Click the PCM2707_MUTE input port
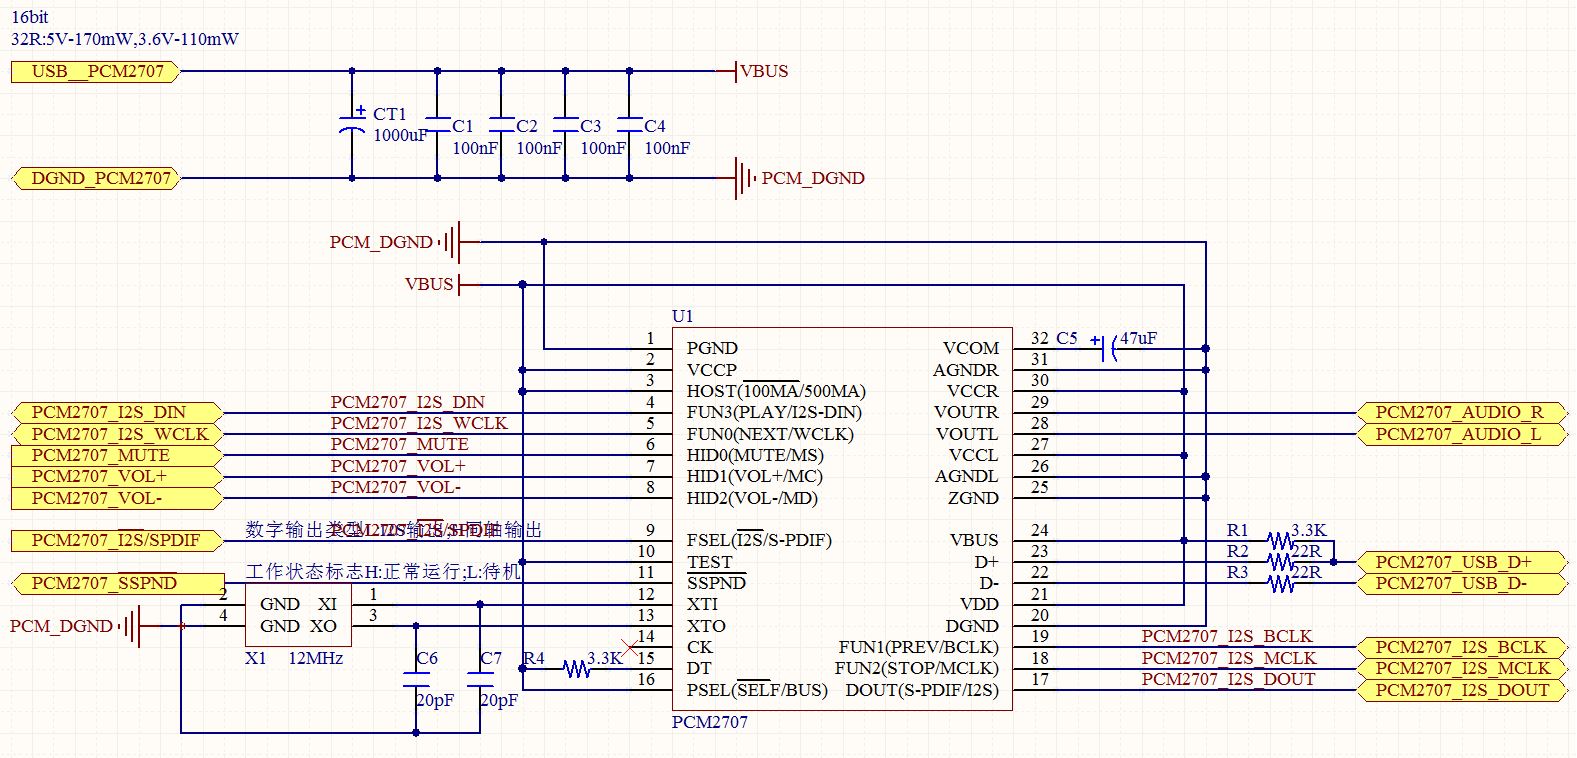 [x=116, y=455]
